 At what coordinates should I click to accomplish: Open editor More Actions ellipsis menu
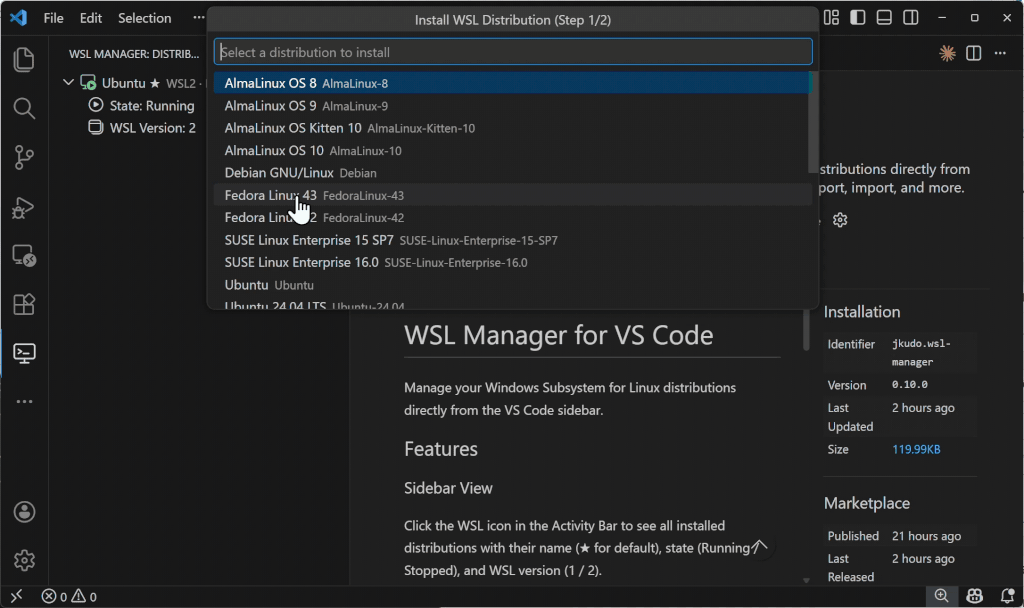1000,53
